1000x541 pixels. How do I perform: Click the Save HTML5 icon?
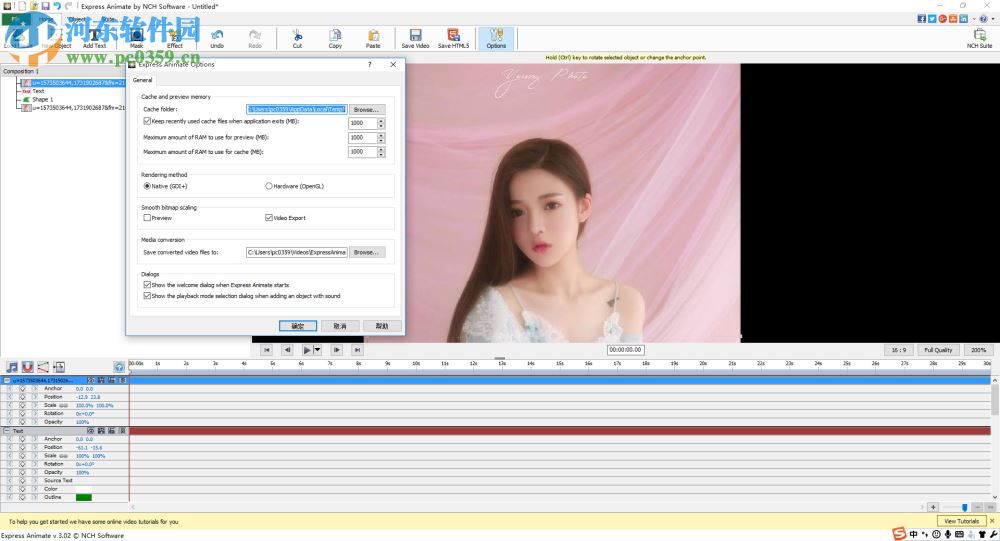(453, 38)
